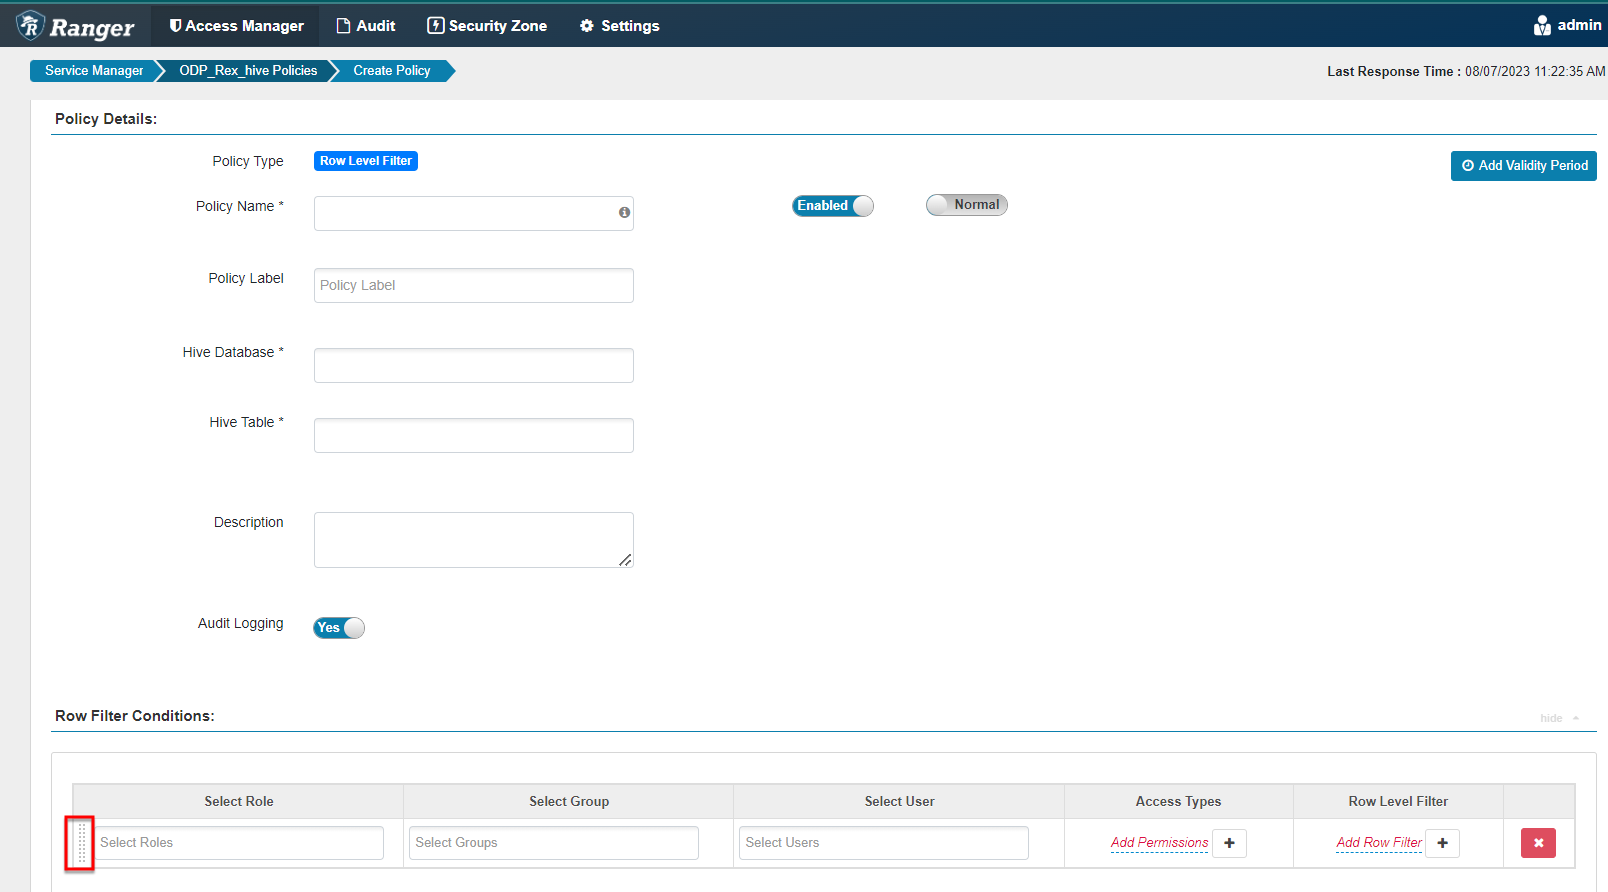The image size is (1608, 892).
Task: Click the Create Policy breadcrumb
Action: [392, 71]
